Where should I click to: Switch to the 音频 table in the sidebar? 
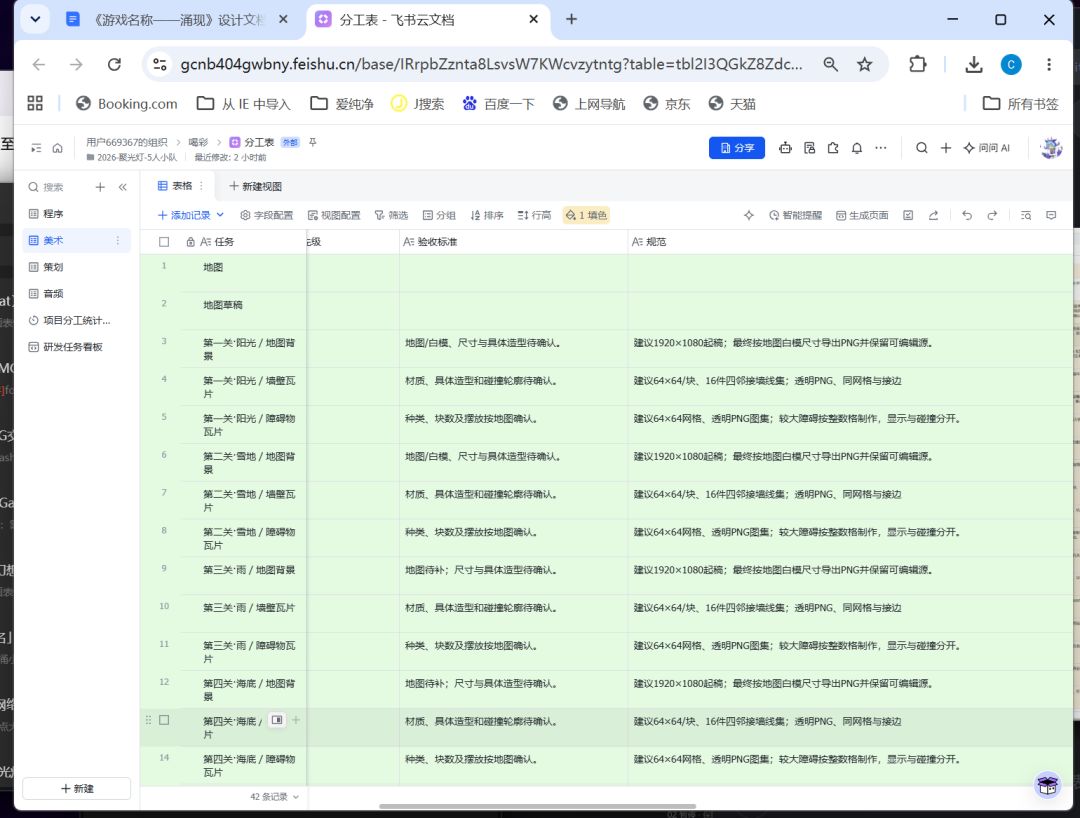point(76,294)
